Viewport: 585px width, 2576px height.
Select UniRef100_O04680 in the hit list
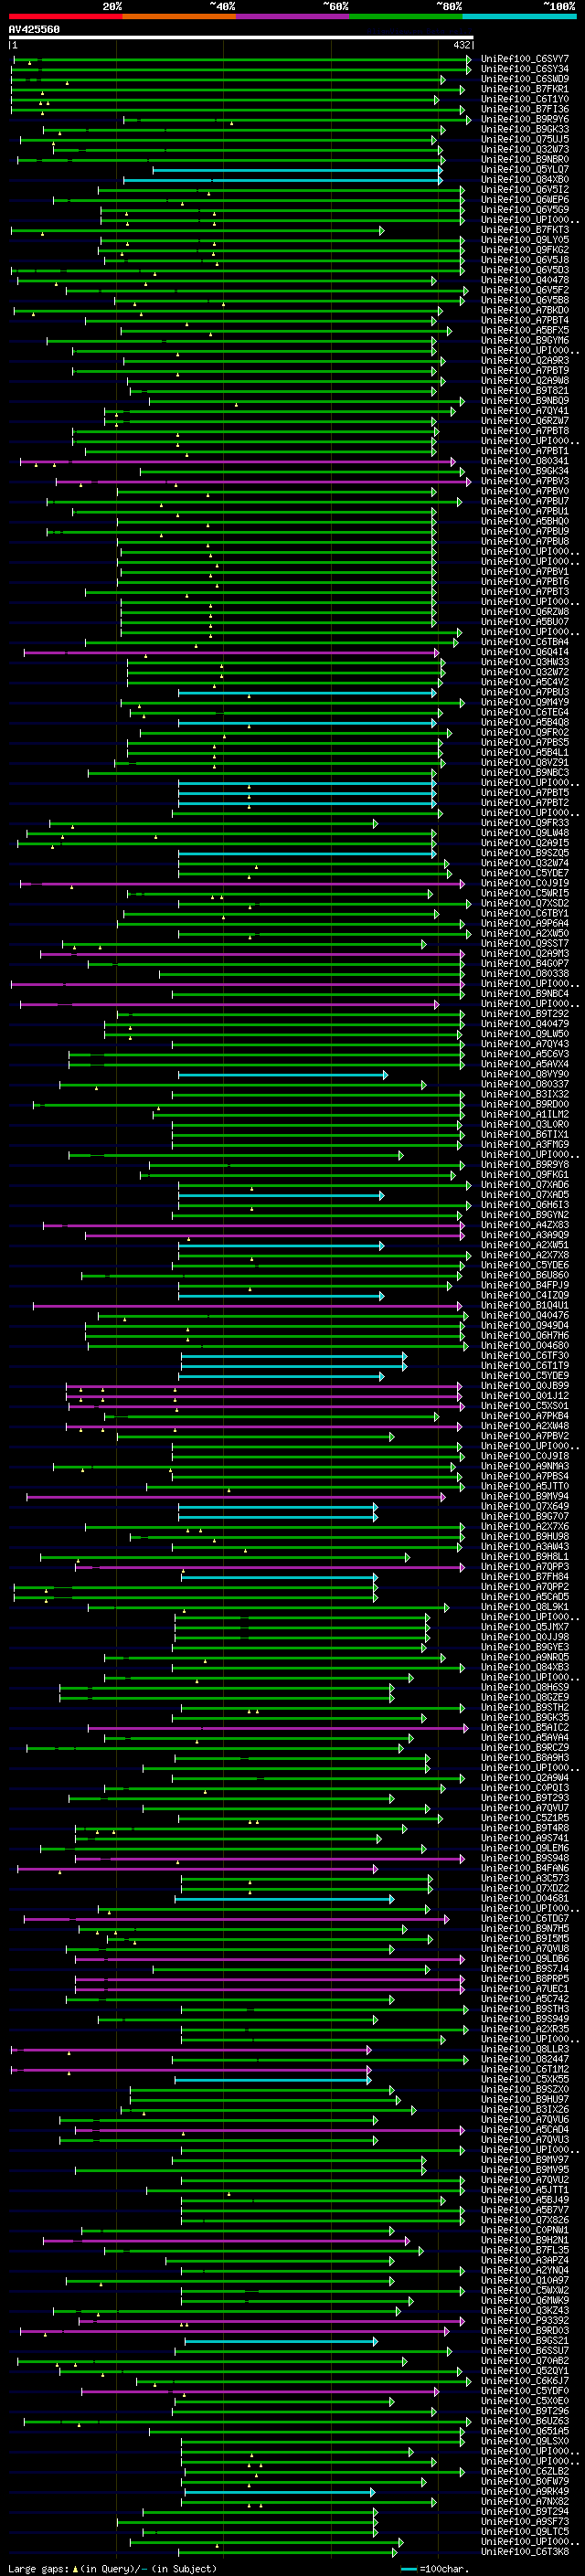point(525,1346)
